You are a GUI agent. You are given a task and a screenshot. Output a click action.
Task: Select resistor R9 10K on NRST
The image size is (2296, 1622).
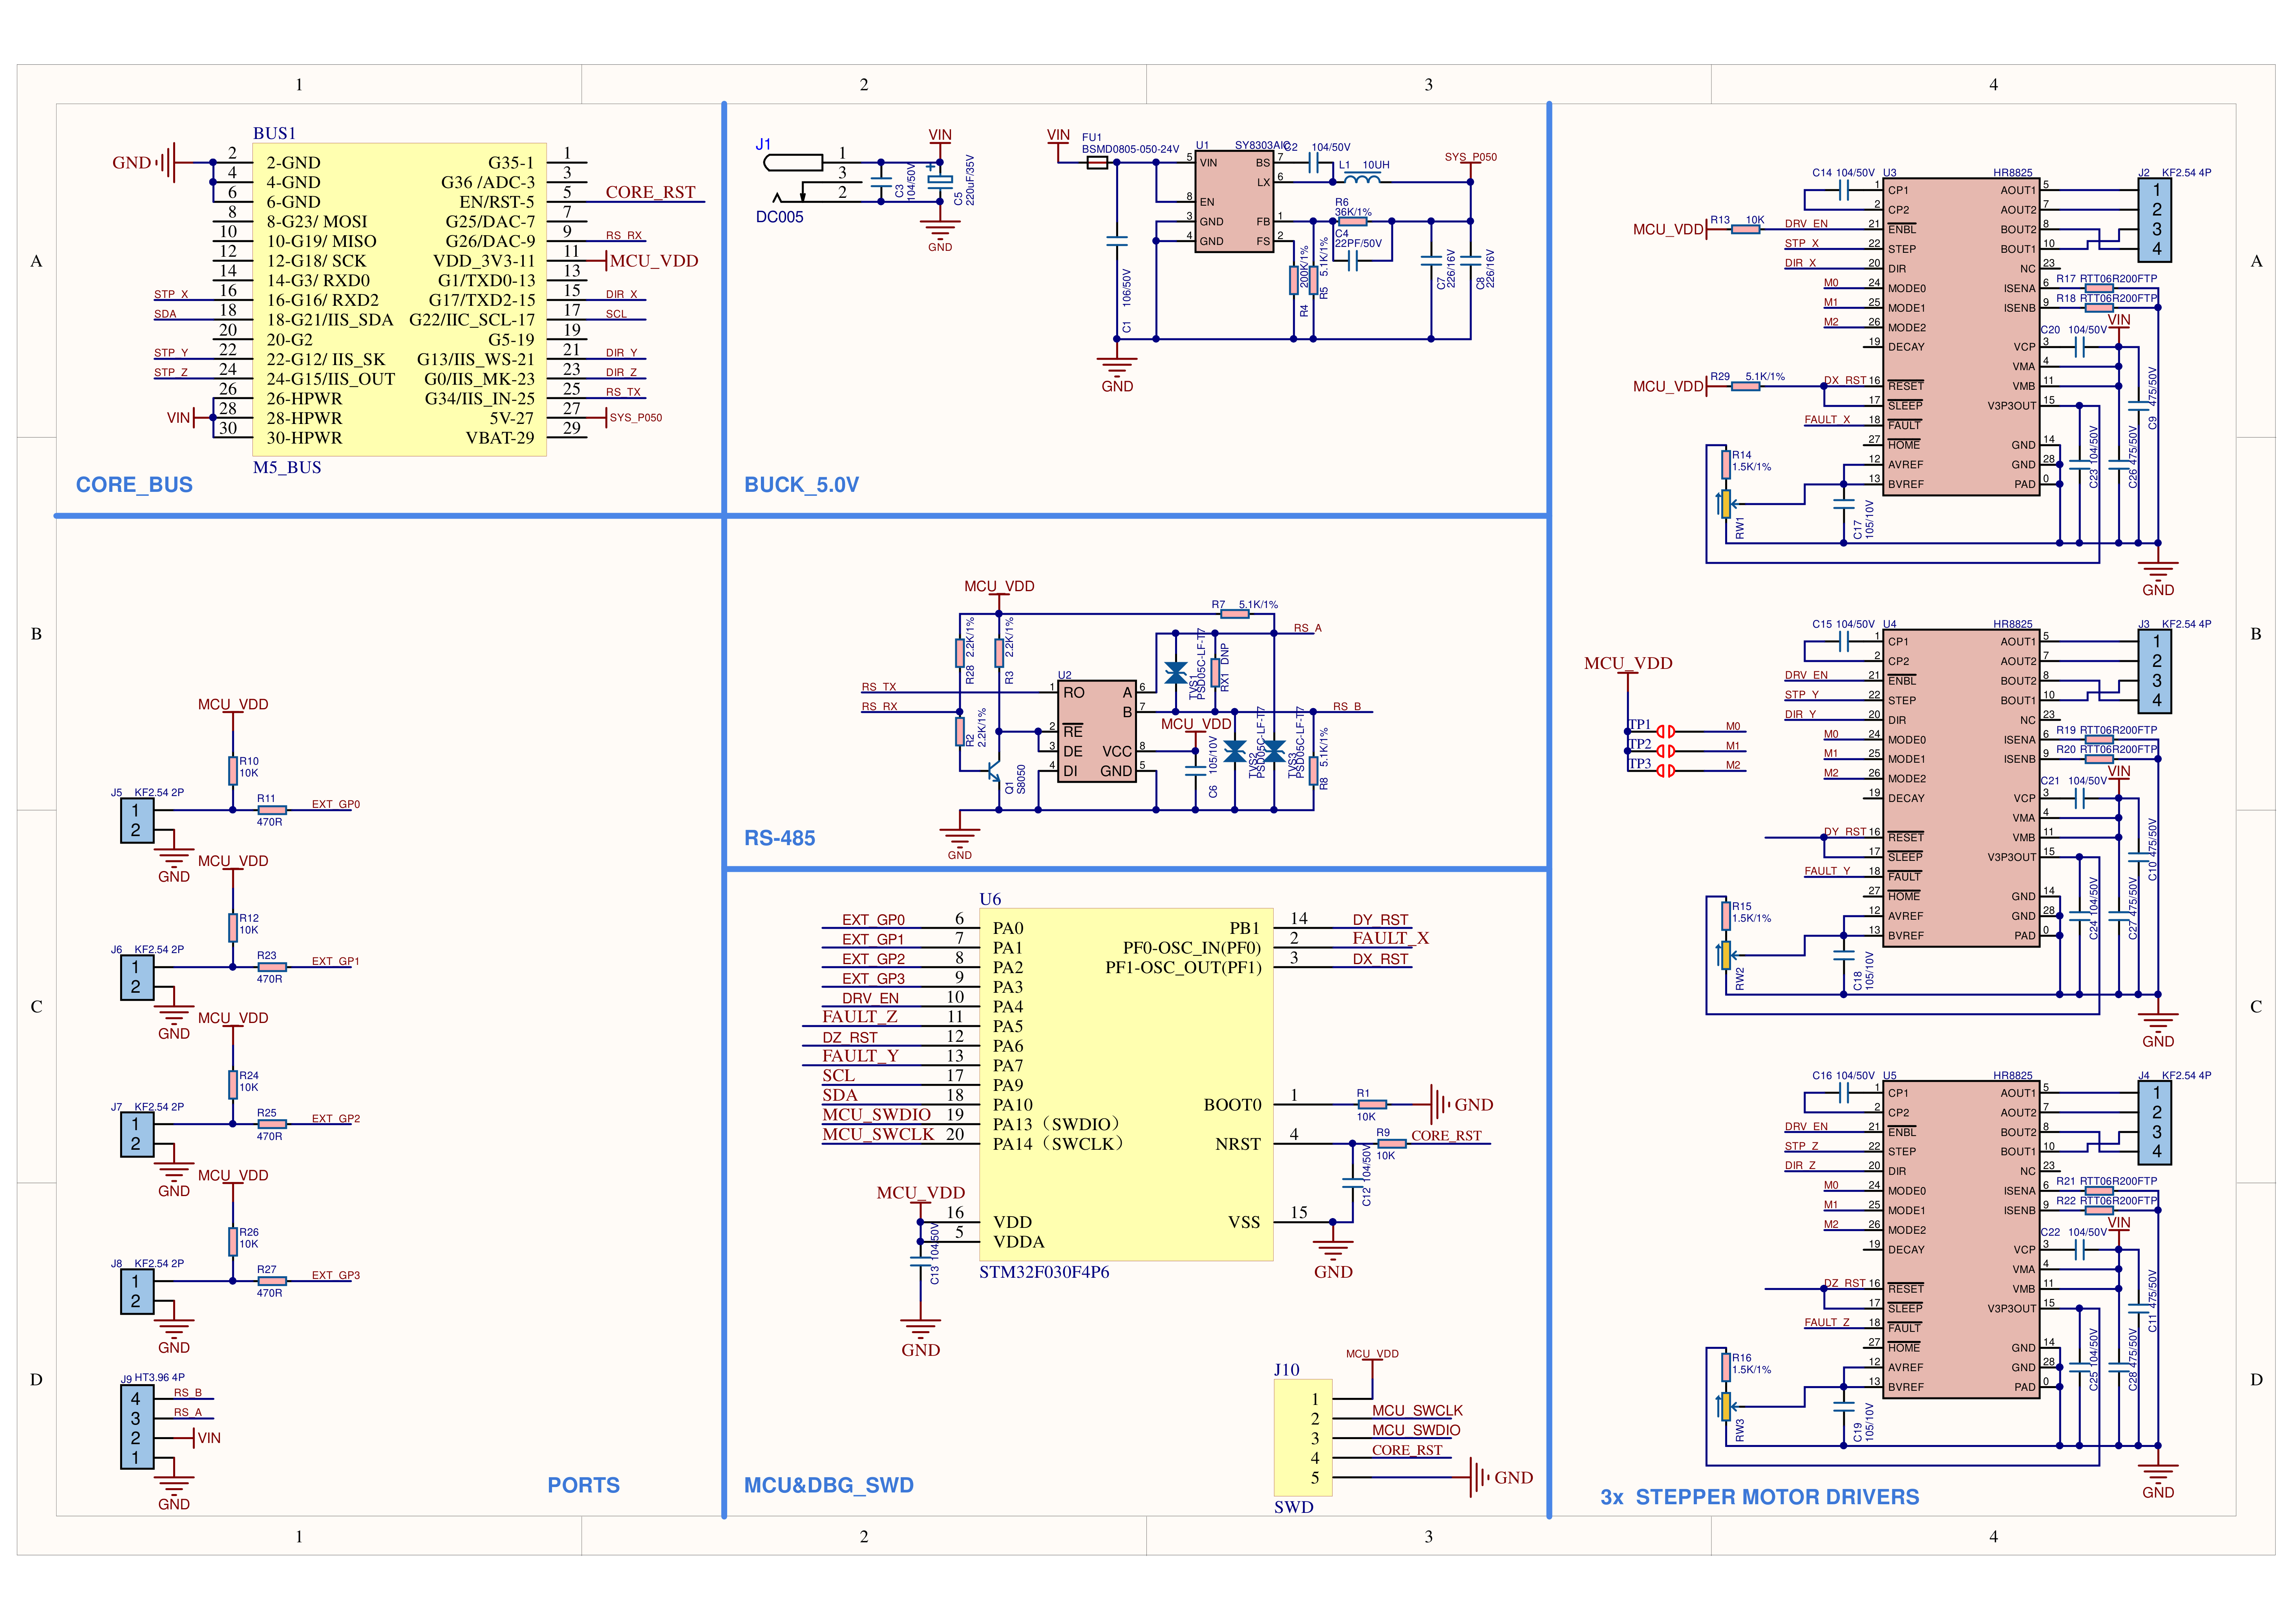tap(1391, 1143)
